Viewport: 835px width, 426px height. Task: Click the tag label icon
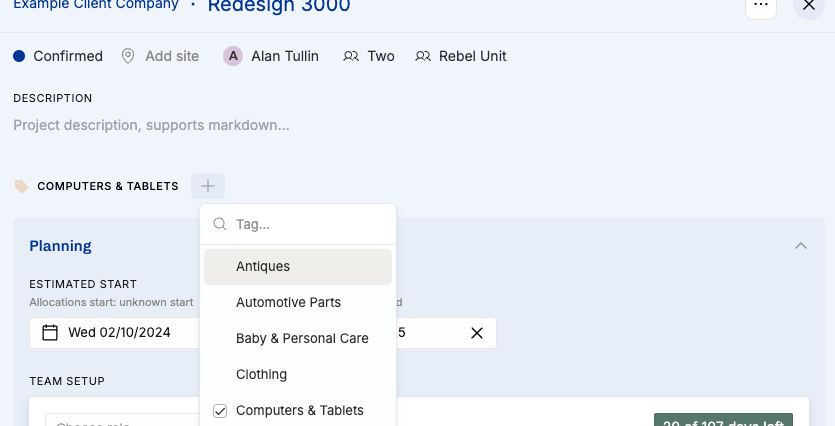(x=21, y=186)
